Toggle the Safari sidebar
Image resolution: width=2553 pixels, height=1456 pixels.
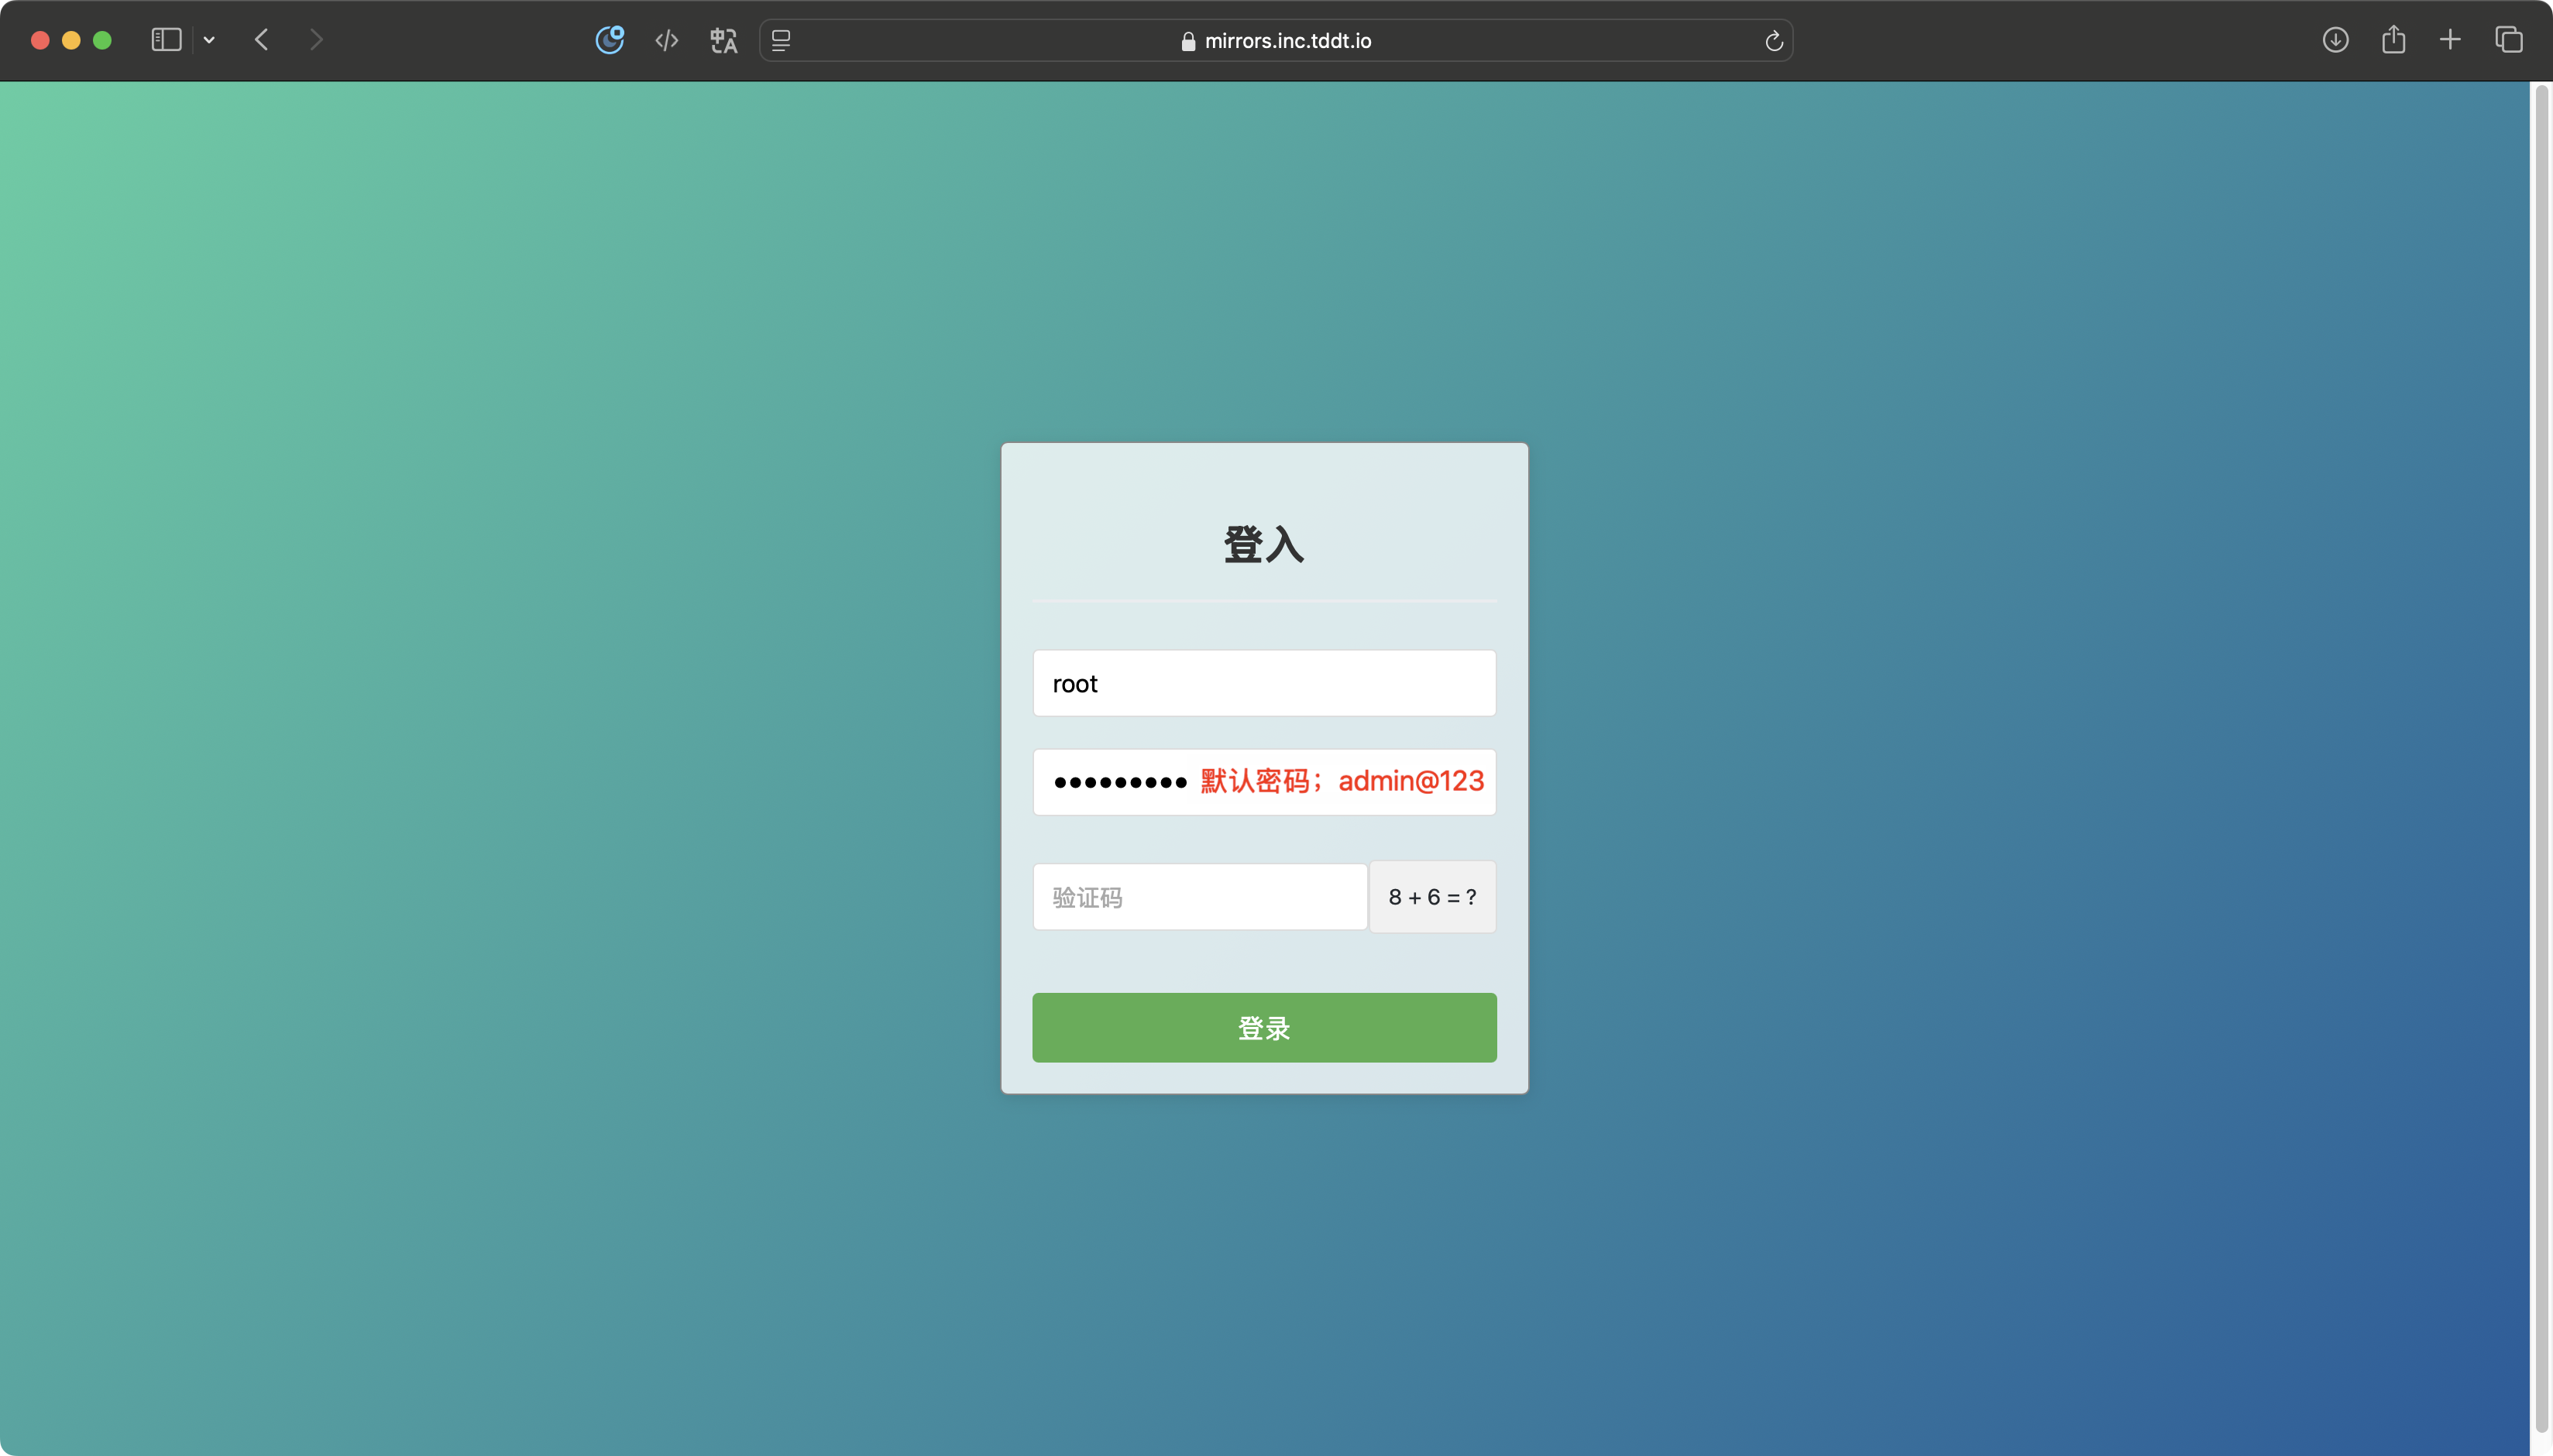pyautogui.click(x=166, y=40)
